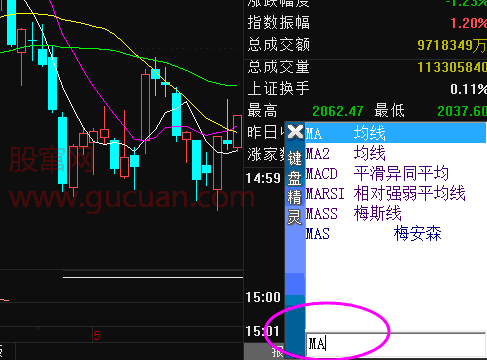The width and height of the screenshot is (487, 360).
Task: Choose MARSI 相对强弱平均线 indicator
Action: [x=395, y=193]
